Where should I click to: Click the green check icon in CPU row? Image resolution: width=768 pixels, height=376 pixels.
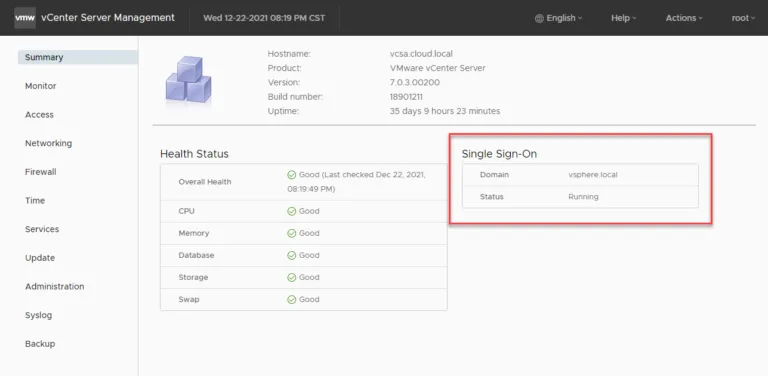[291, 211]
